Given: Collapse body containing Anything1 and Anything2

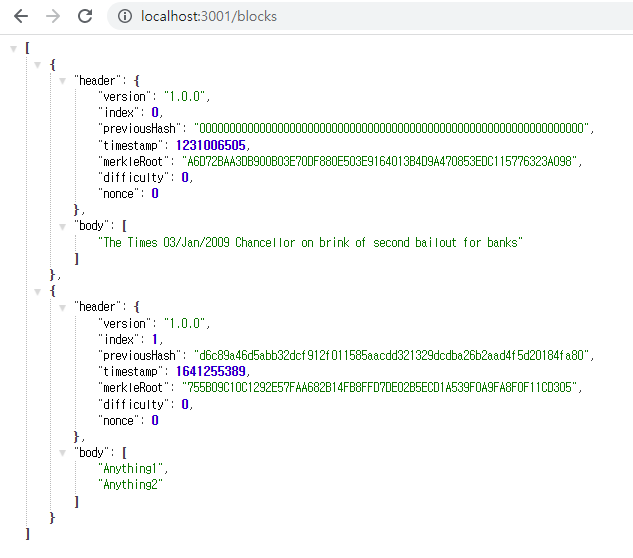Looking at the screenshot, I should point(62,453).
